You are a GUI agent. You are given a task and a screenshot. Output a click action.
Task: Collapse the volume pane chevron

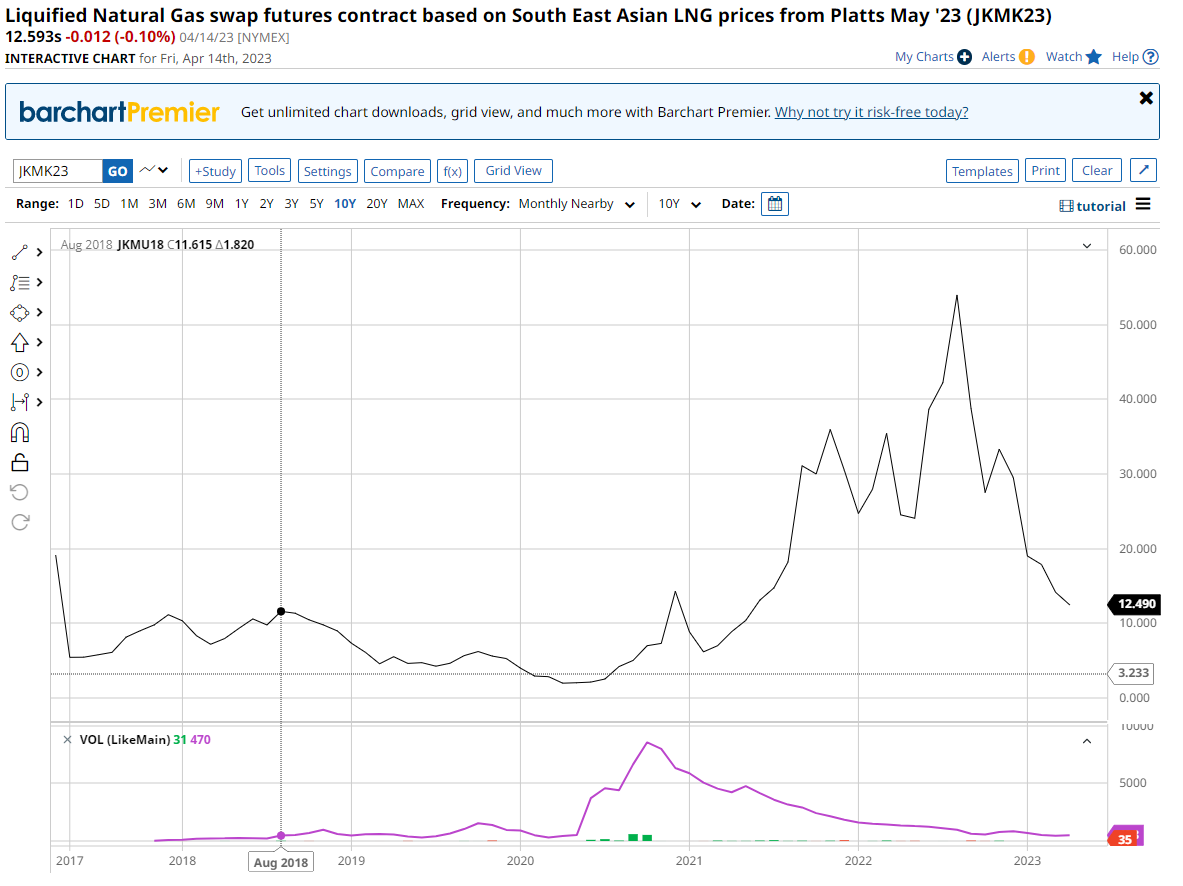coord(1087,741)
